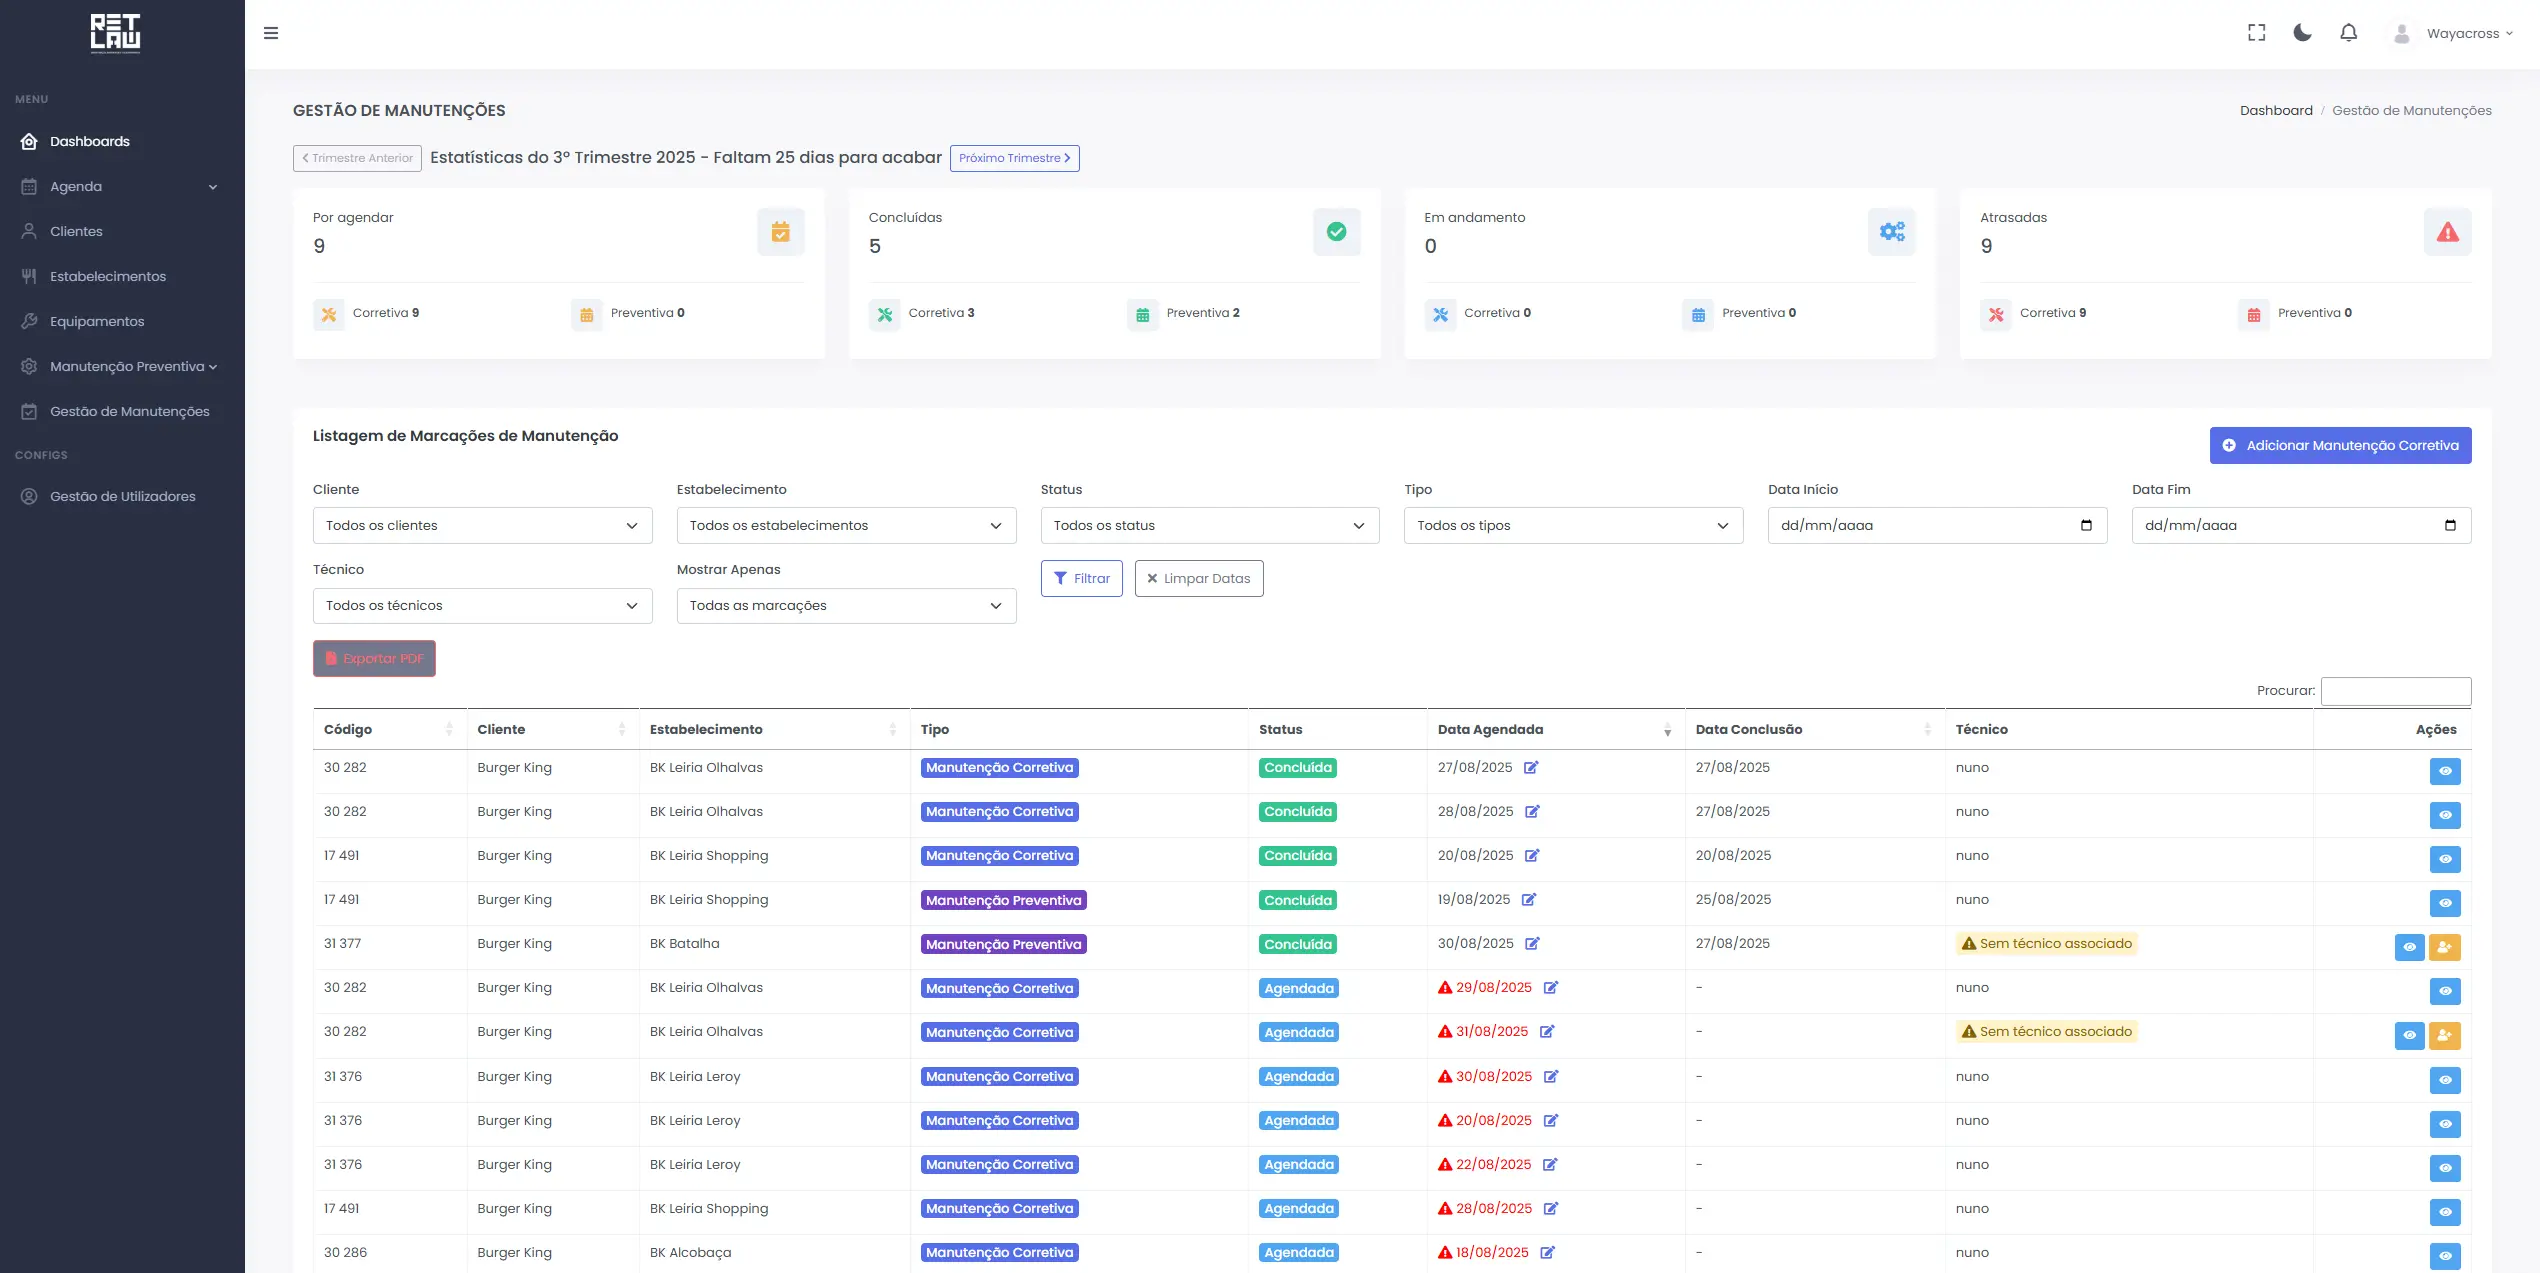Viewport: 2540px width, 1273px height.
Task: Open Todas as marcações dropdown
Action: [846, 606]
